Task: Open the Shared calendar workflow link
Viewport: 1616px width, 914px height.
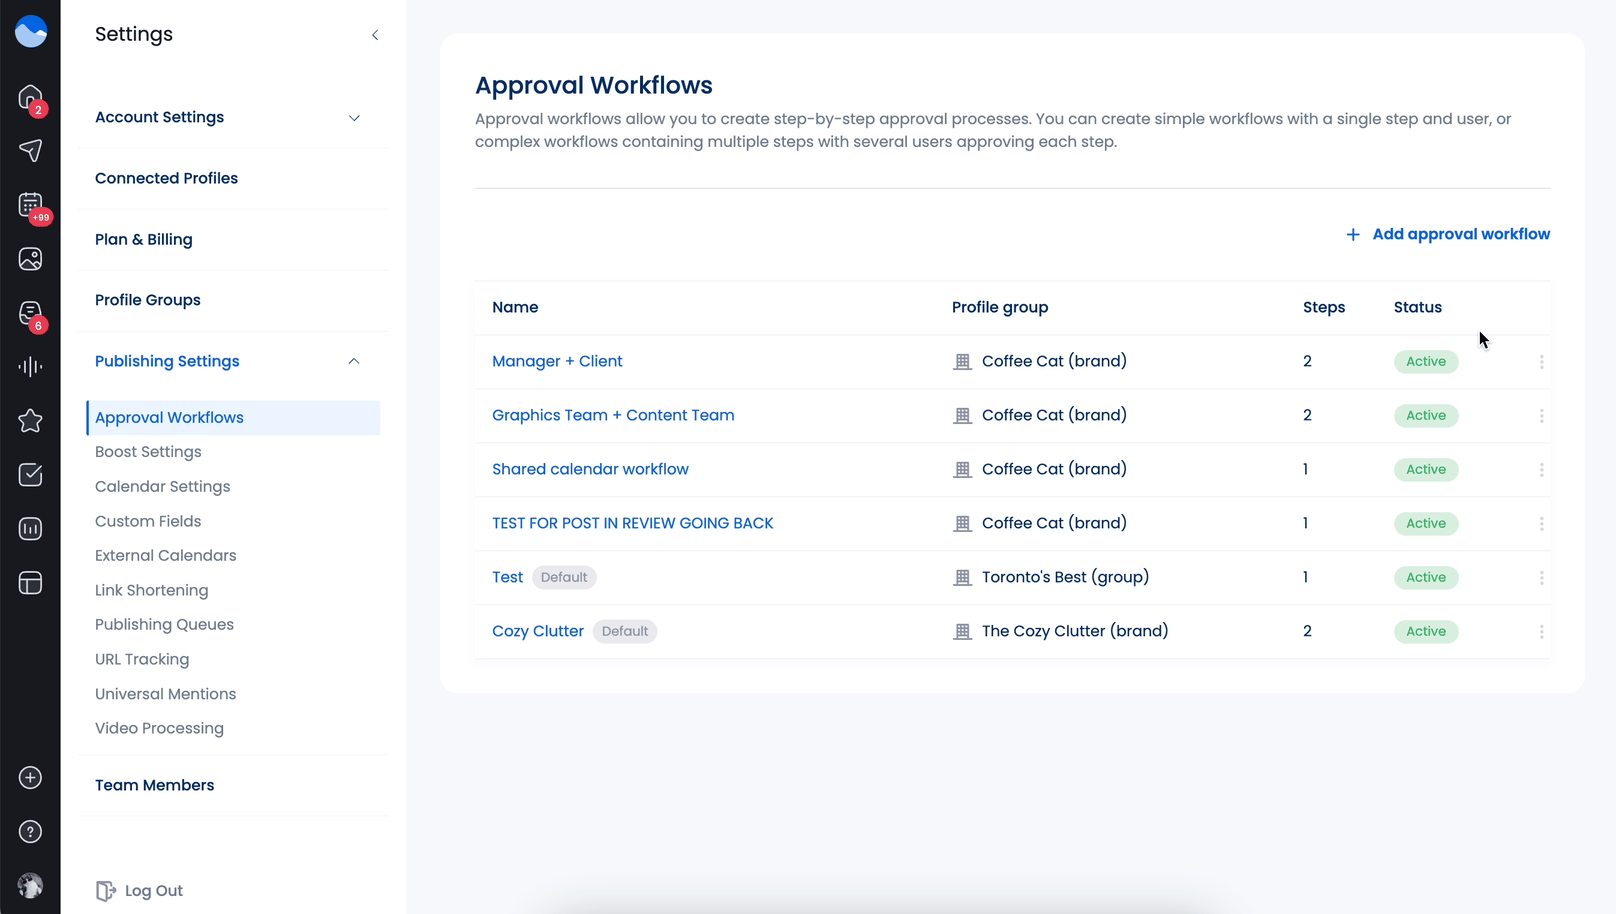Action: 590,469
